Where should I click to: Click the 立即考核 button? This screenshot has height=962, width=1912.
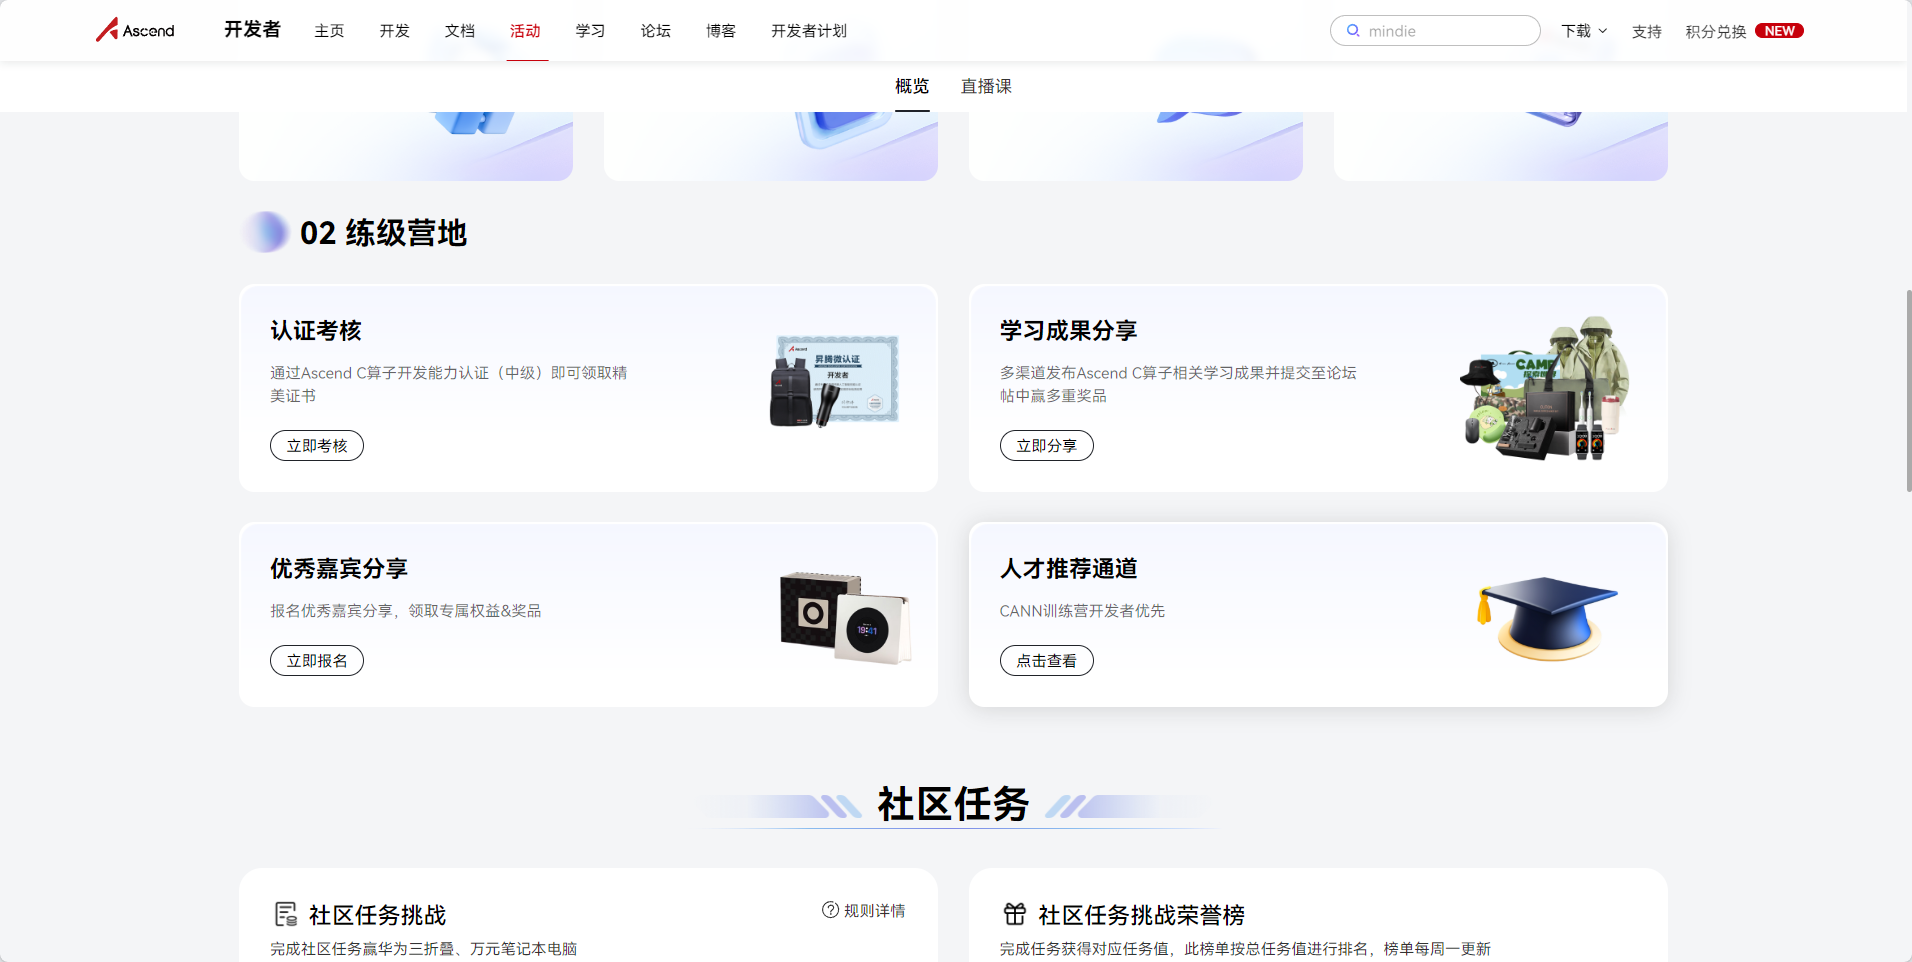point(316,445)
